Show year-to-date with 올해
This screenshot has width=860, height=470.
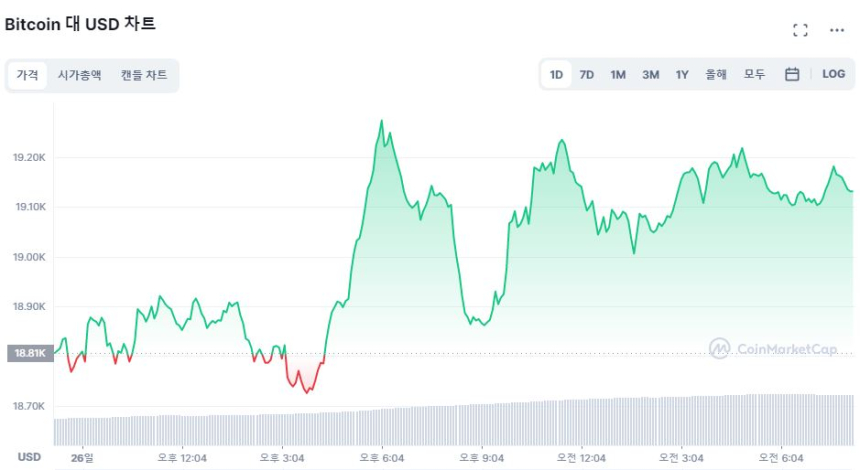[x=716, y=74]
